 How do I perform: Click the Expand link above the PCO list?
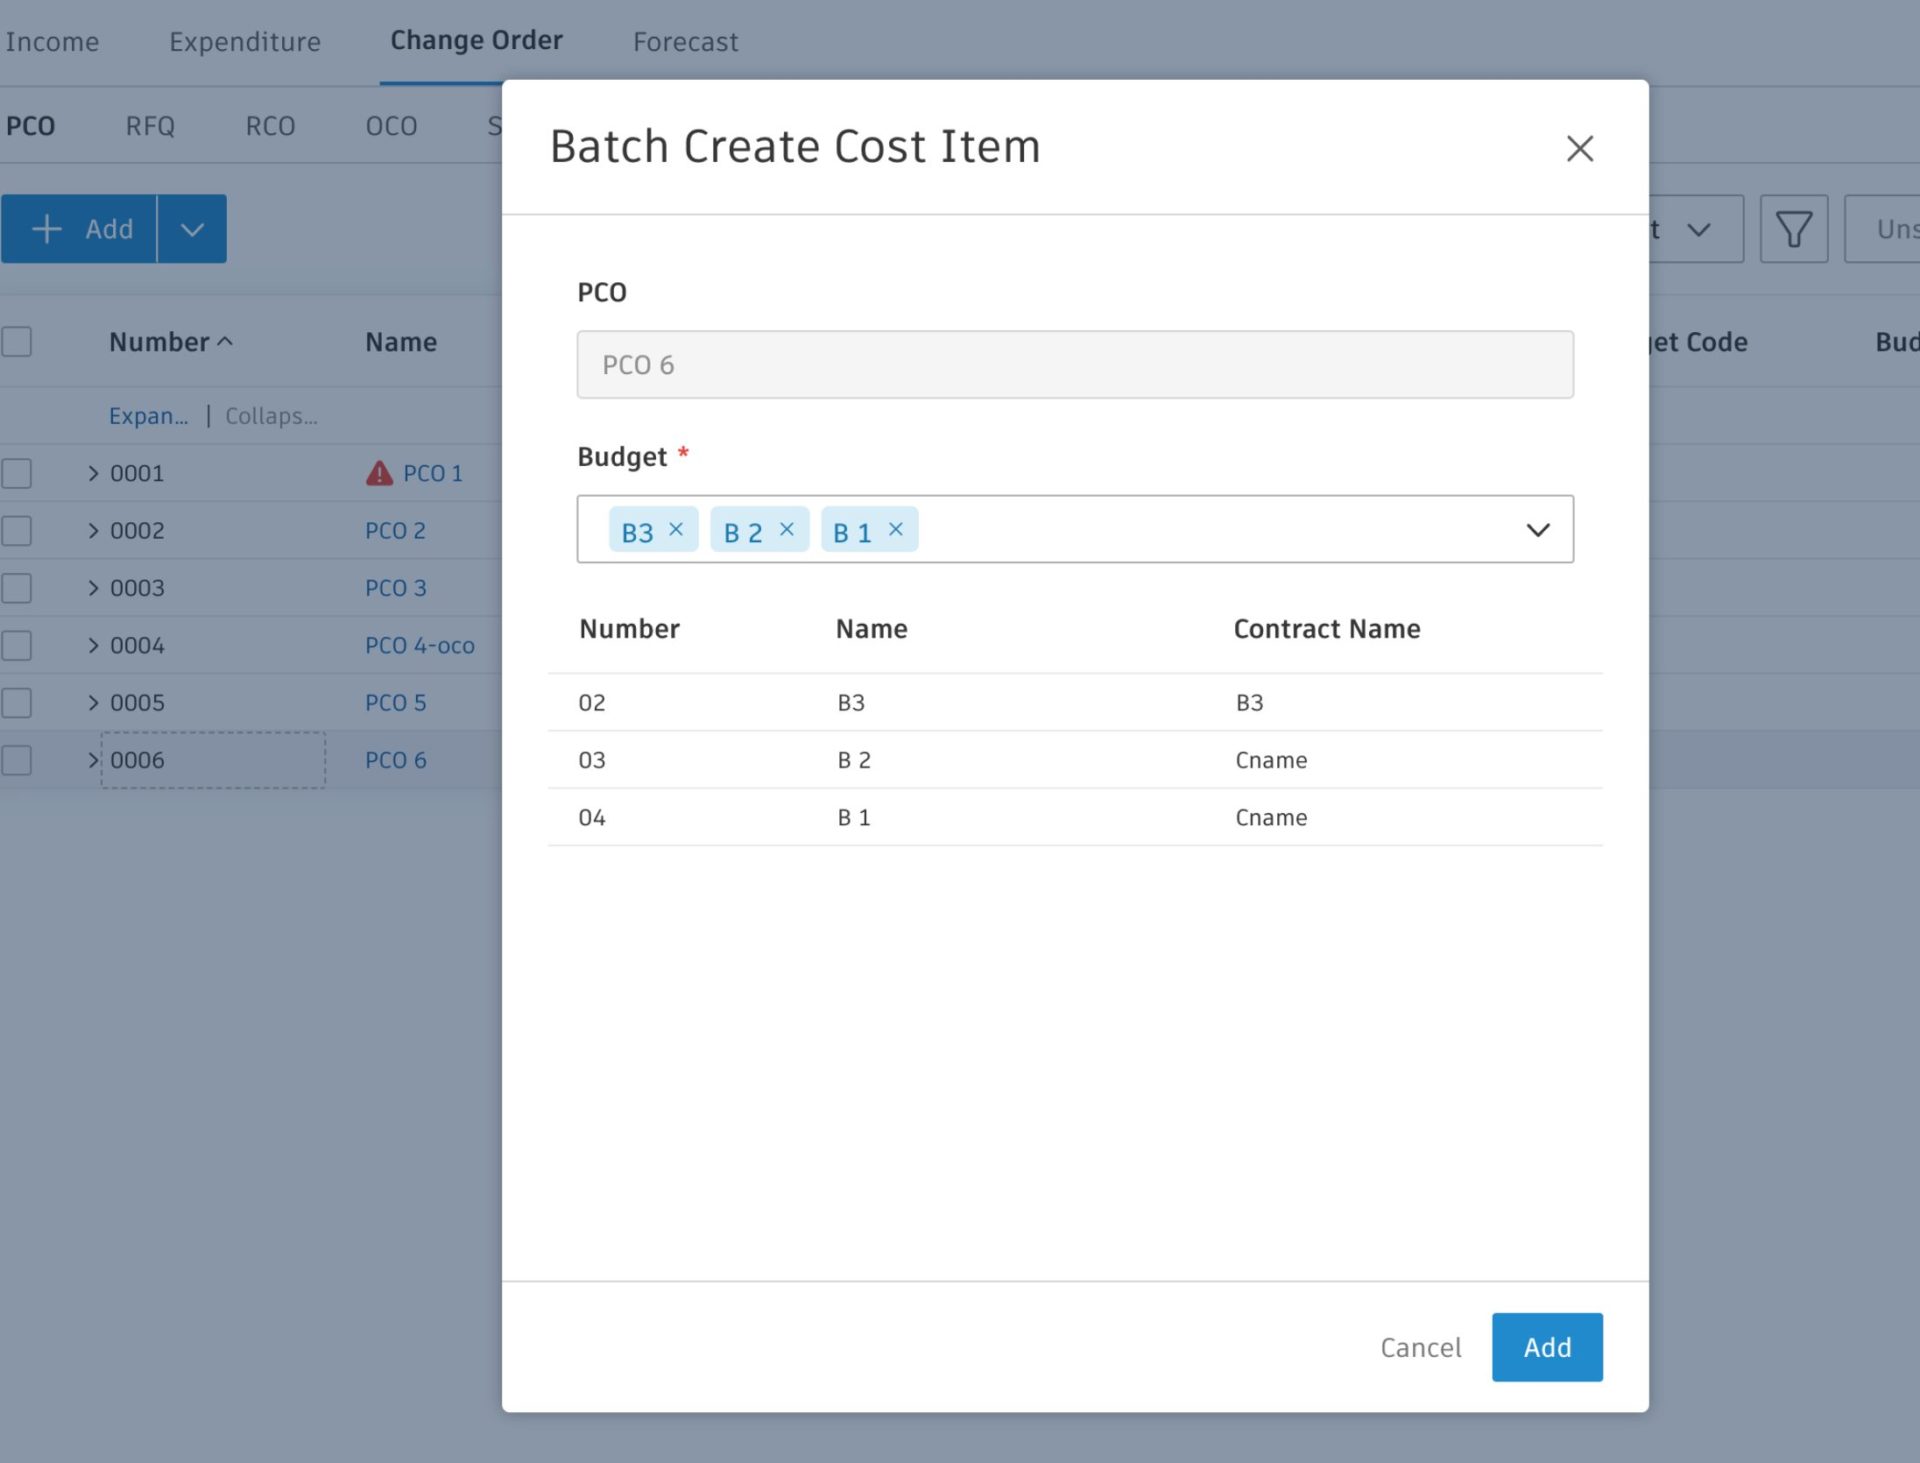tap(148, 415)
